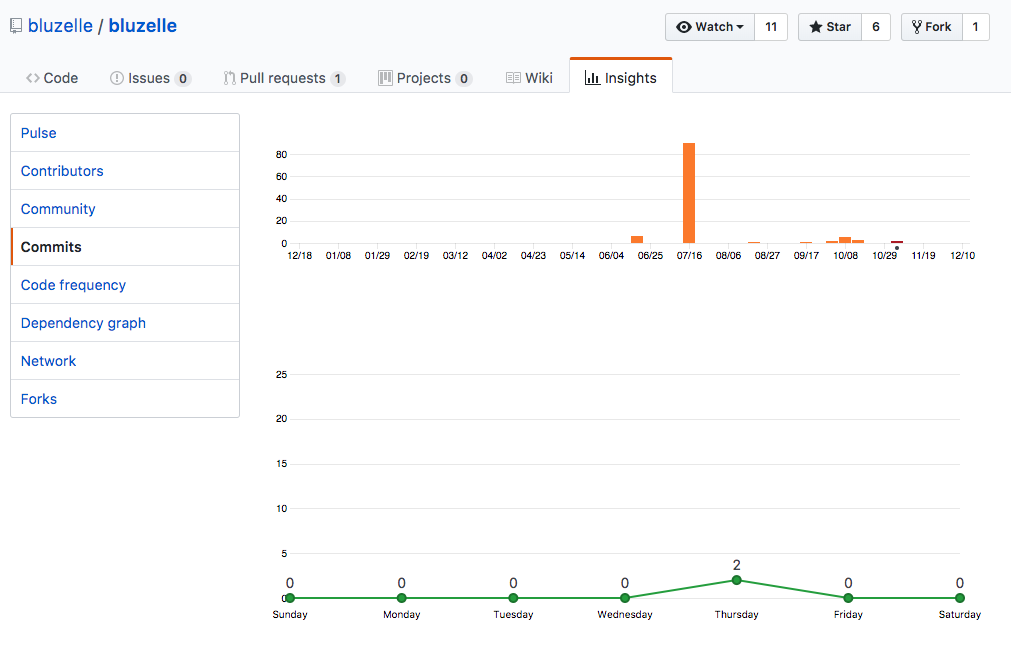The height and width of the screenshot is (650, 1011).
Task: Open the bluzelle repository name link
Action: [142, 26]
